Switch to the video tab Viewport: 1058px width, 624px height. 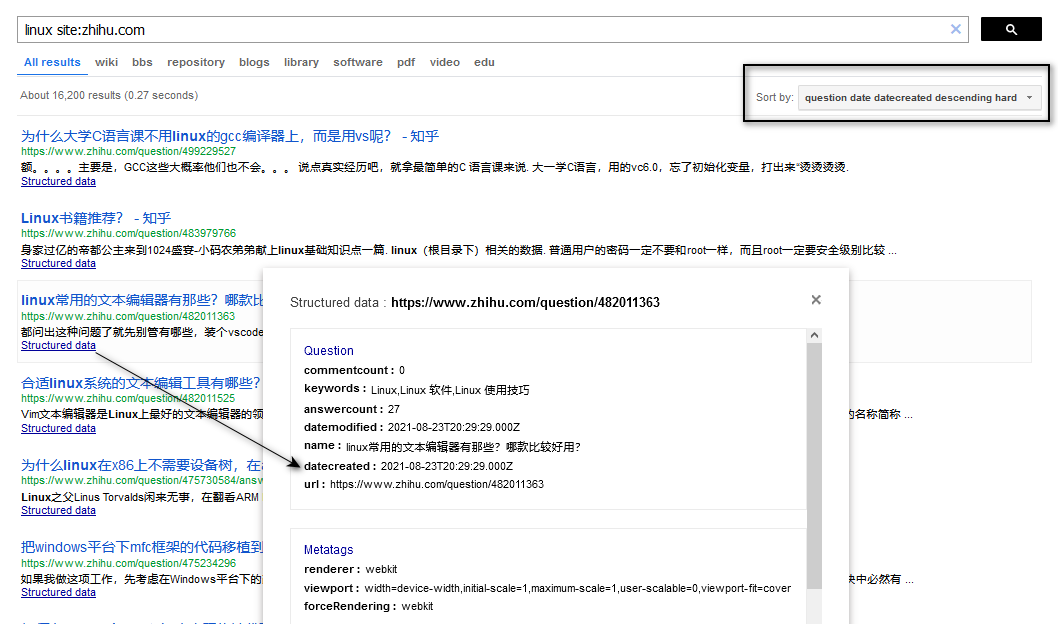click(445, 62)
